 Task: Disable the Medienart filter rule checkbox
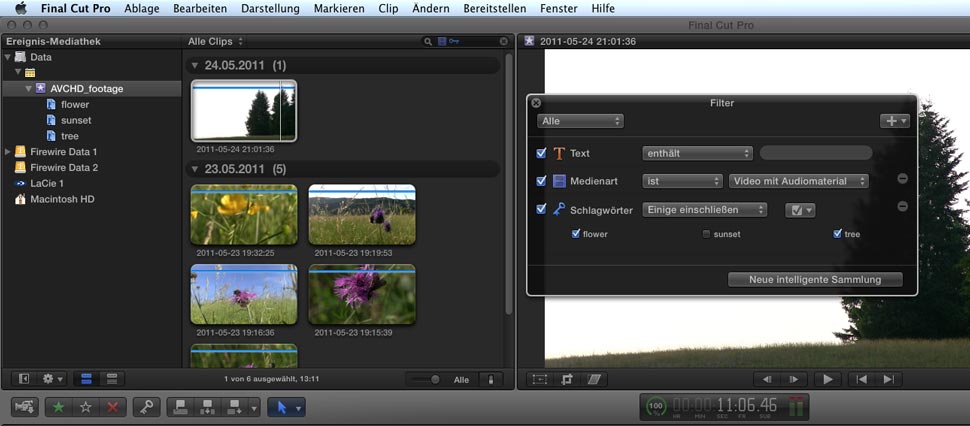[541, 181]
